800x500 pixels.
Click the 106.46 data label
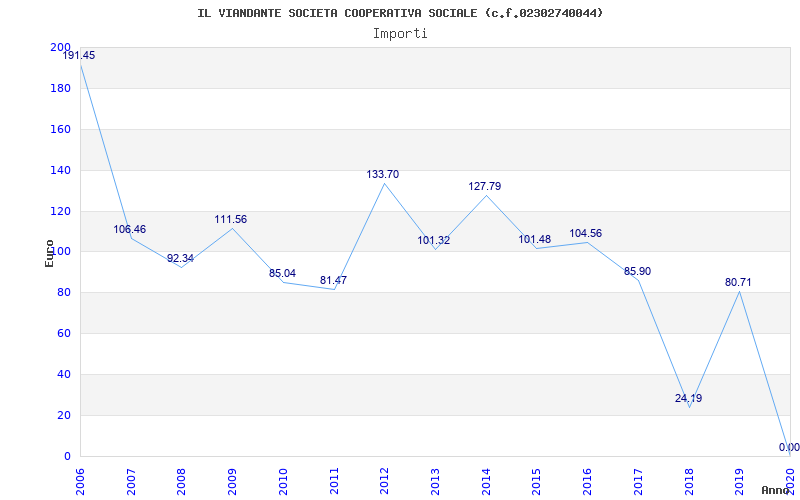(130, 230)
